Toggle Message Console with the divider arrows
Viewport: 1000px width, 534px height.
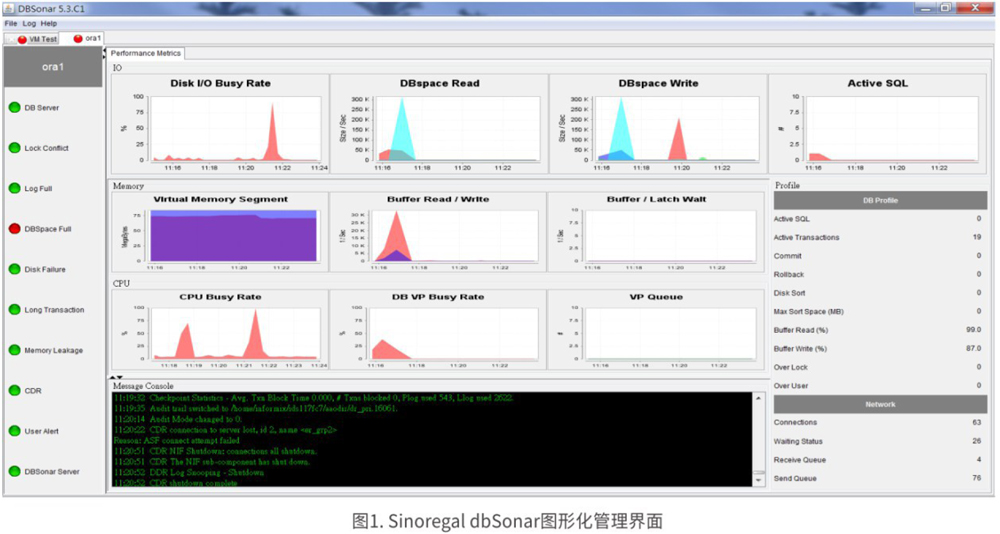(117, 378)
